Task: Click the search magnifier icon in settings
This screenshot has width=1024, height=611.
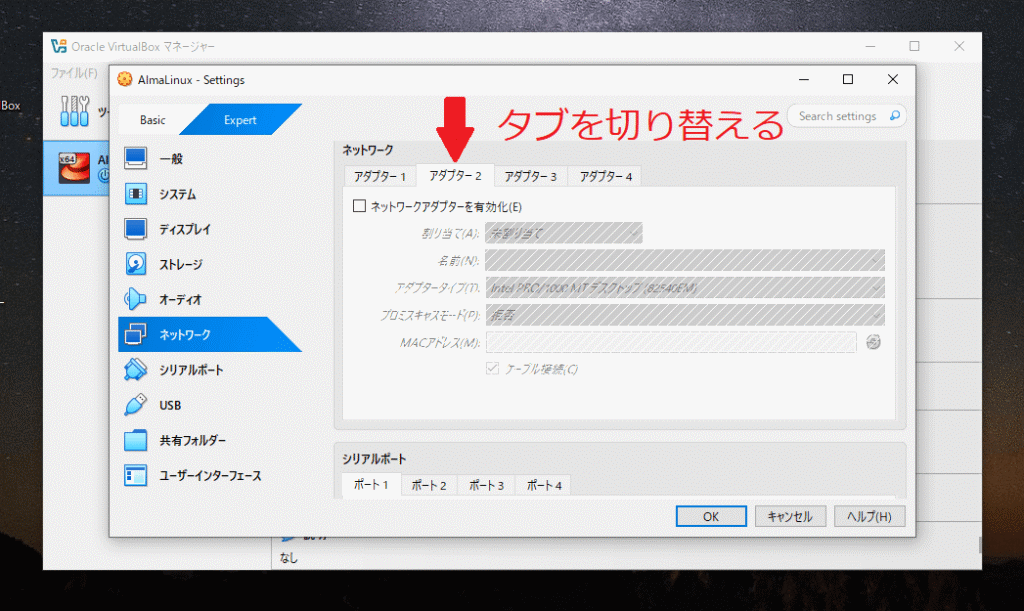Action: pos(895,116)
